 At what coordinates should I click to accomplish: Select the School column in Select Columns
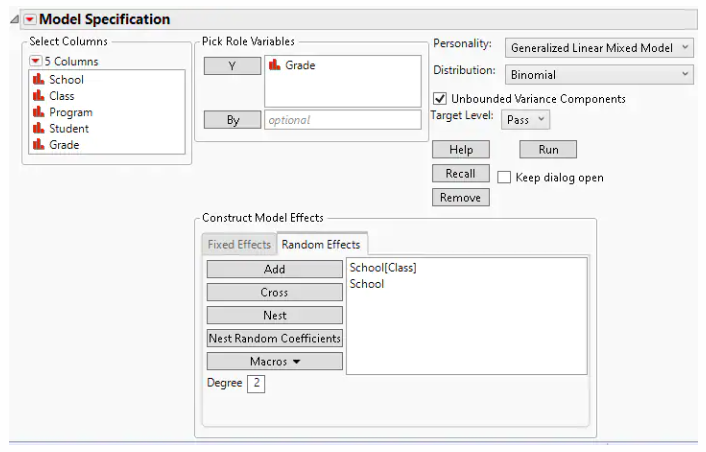(x=66, y=80)
